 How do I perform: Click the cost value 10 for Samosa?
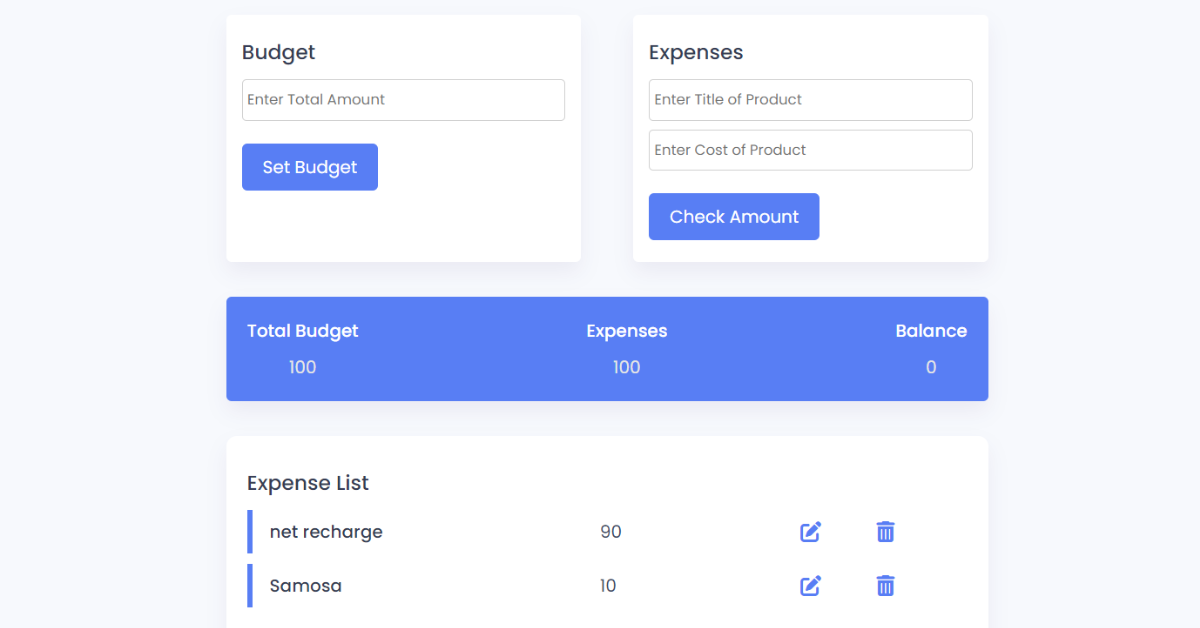click(x=608, y=586)
